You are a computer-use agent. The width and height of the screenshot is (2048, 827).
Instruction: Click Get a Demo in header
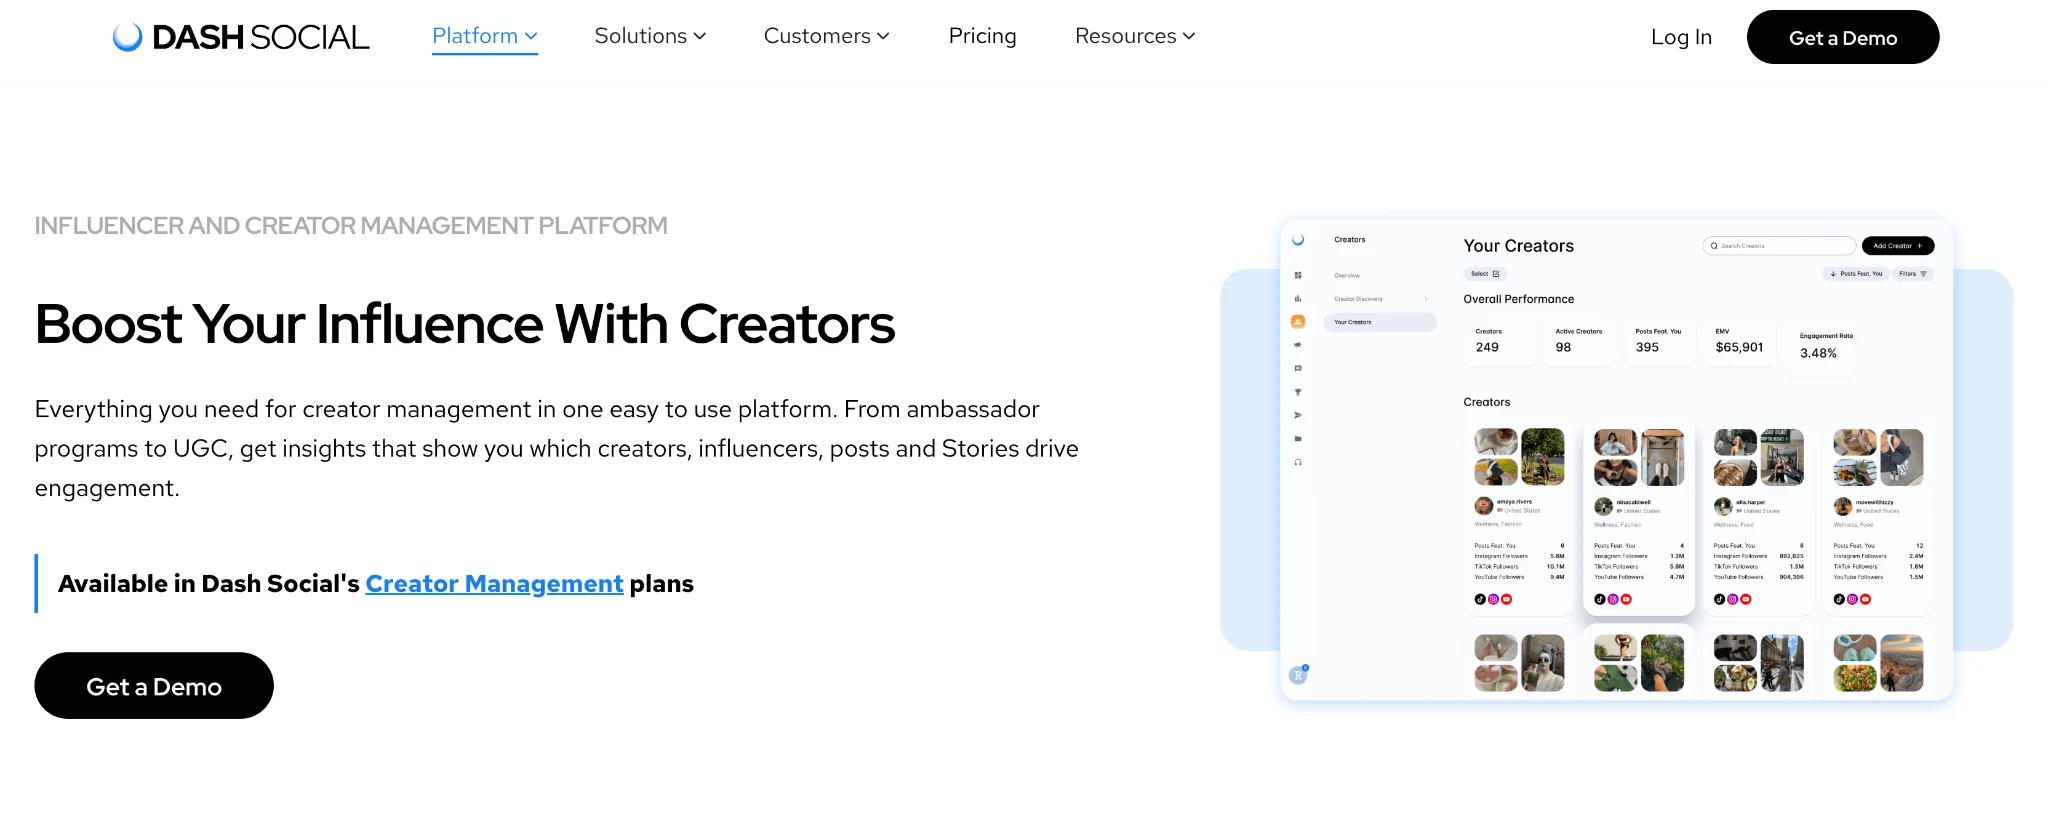1843,37
